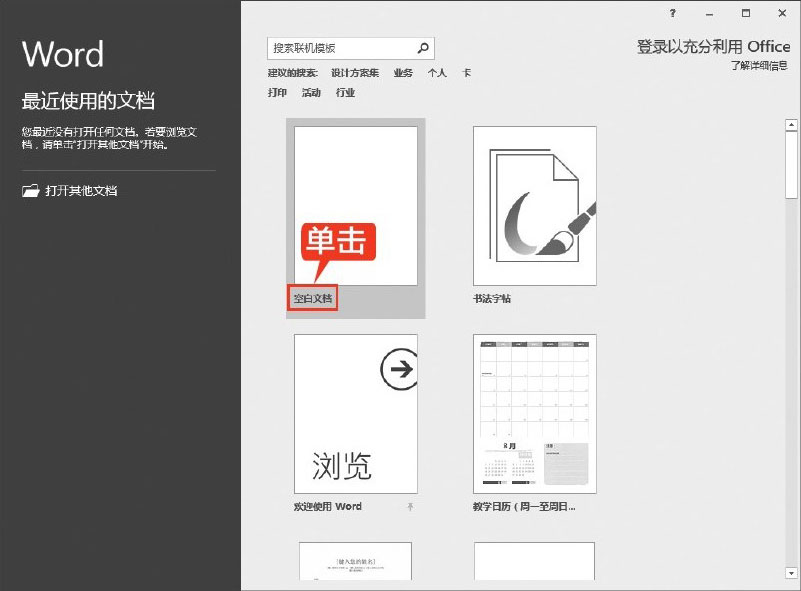Image resolution: width=801 pixels, height=591 pixels.
Task: Maximize the Word window
Action: [746, 13]
